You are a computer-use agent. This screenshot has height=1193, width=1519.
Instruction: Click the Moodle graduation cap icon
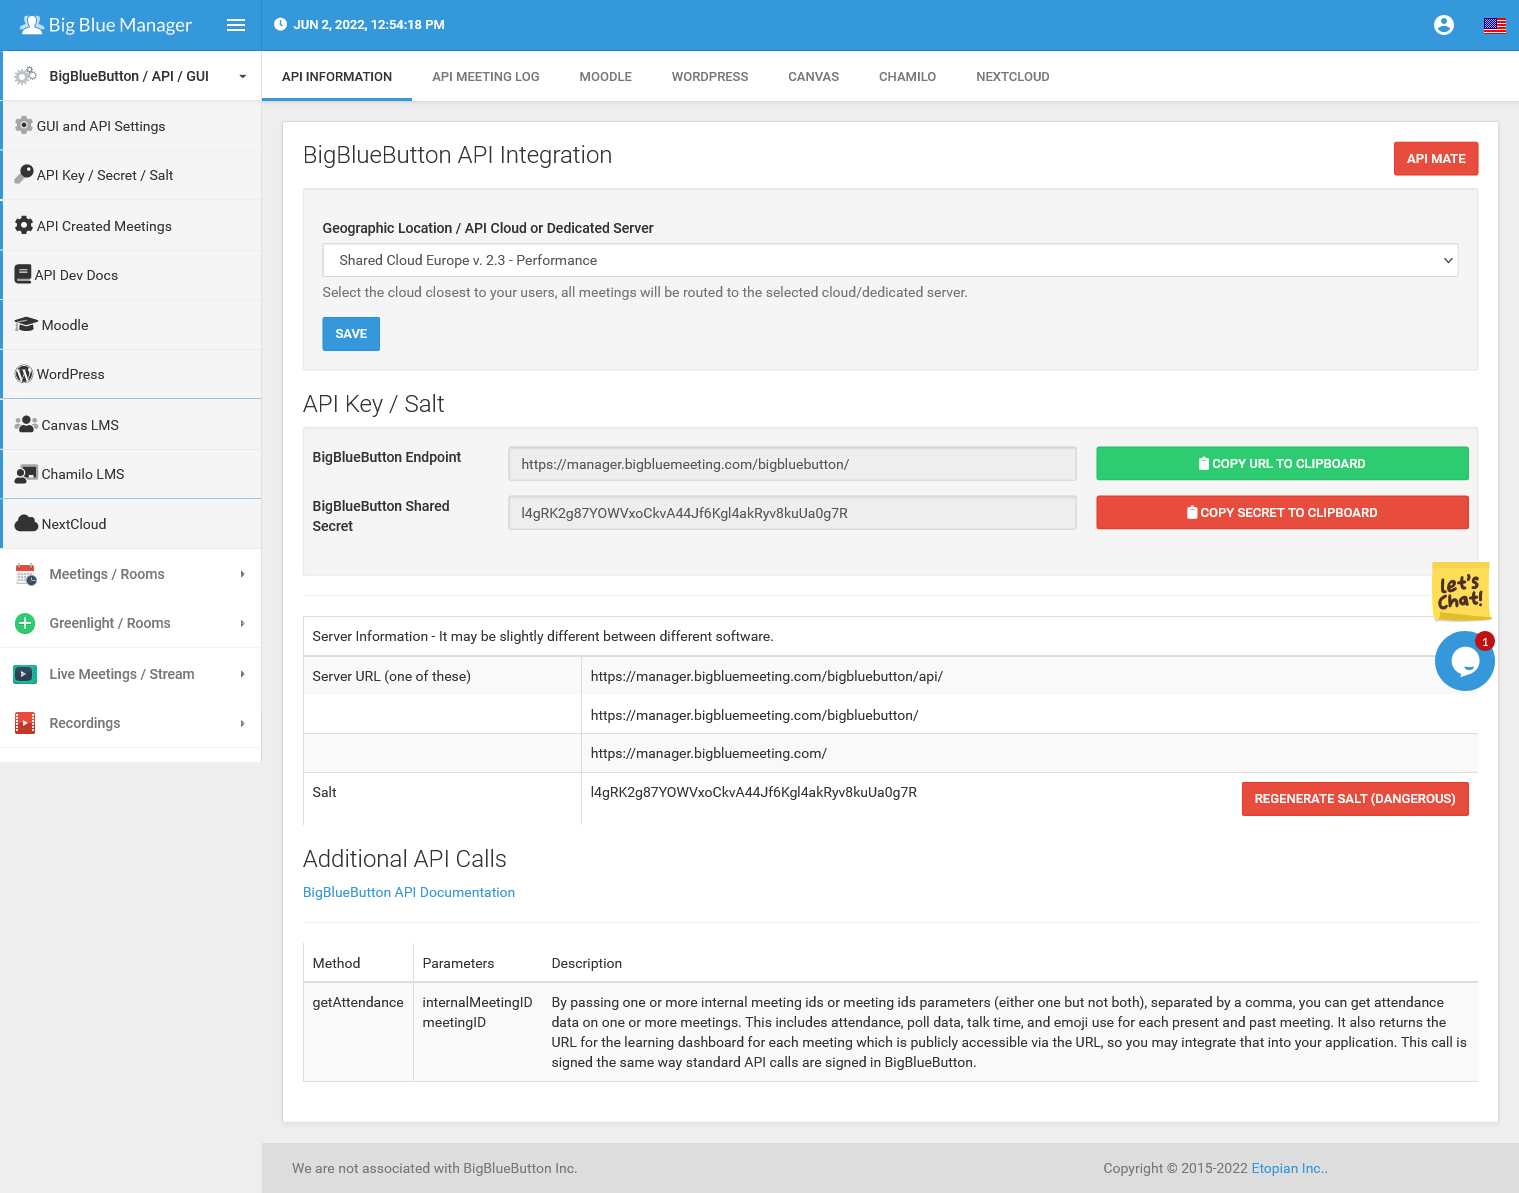click(26, 324)
